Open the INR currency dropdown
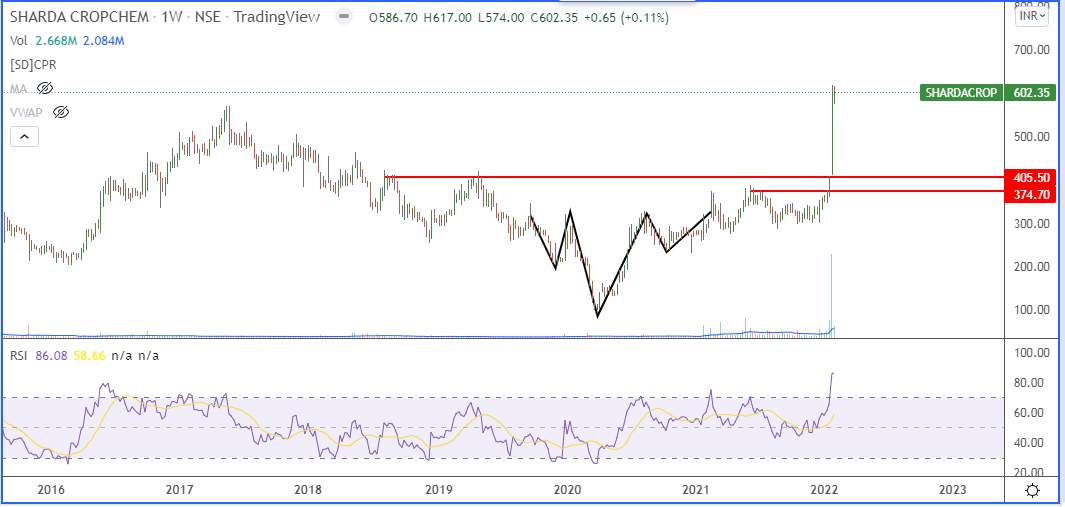 coord(1033,16)
